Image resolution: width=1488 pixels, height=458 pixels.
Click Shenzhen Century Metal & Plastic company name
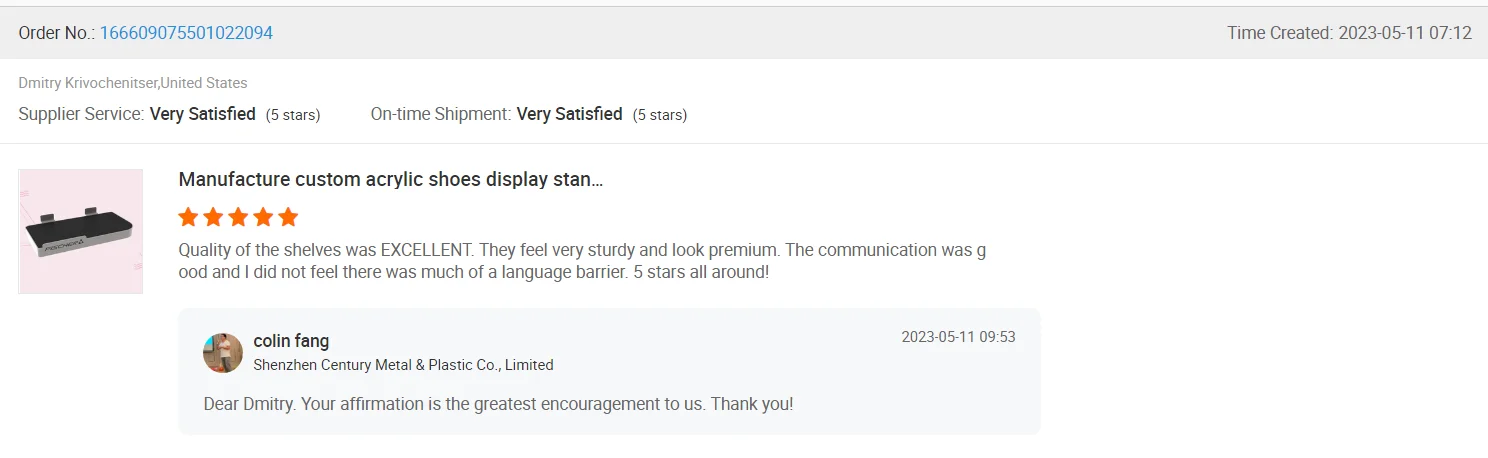coord(403,365)
